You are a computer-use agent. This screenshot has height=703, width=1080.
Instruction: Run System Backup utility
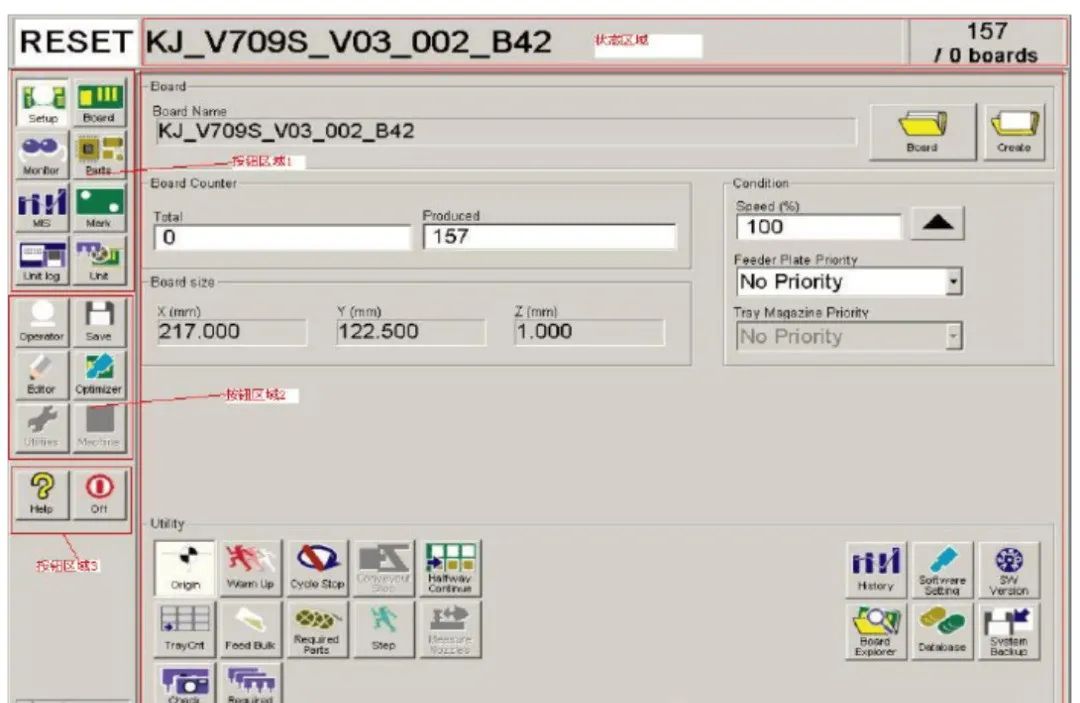tap(1007, 630)
